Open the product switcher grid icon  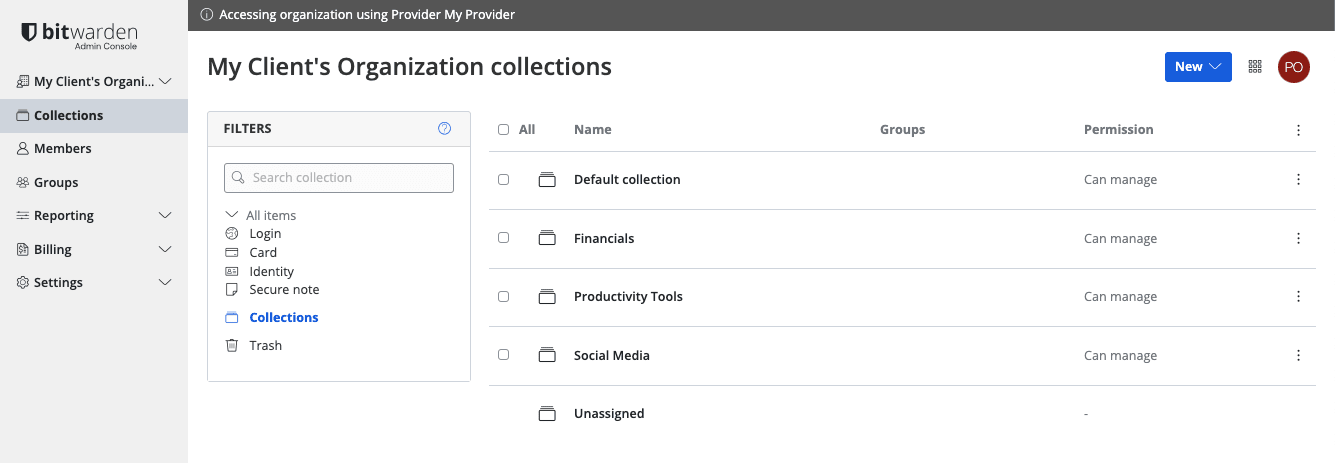pyautogui.click(x=1255, y=67)
